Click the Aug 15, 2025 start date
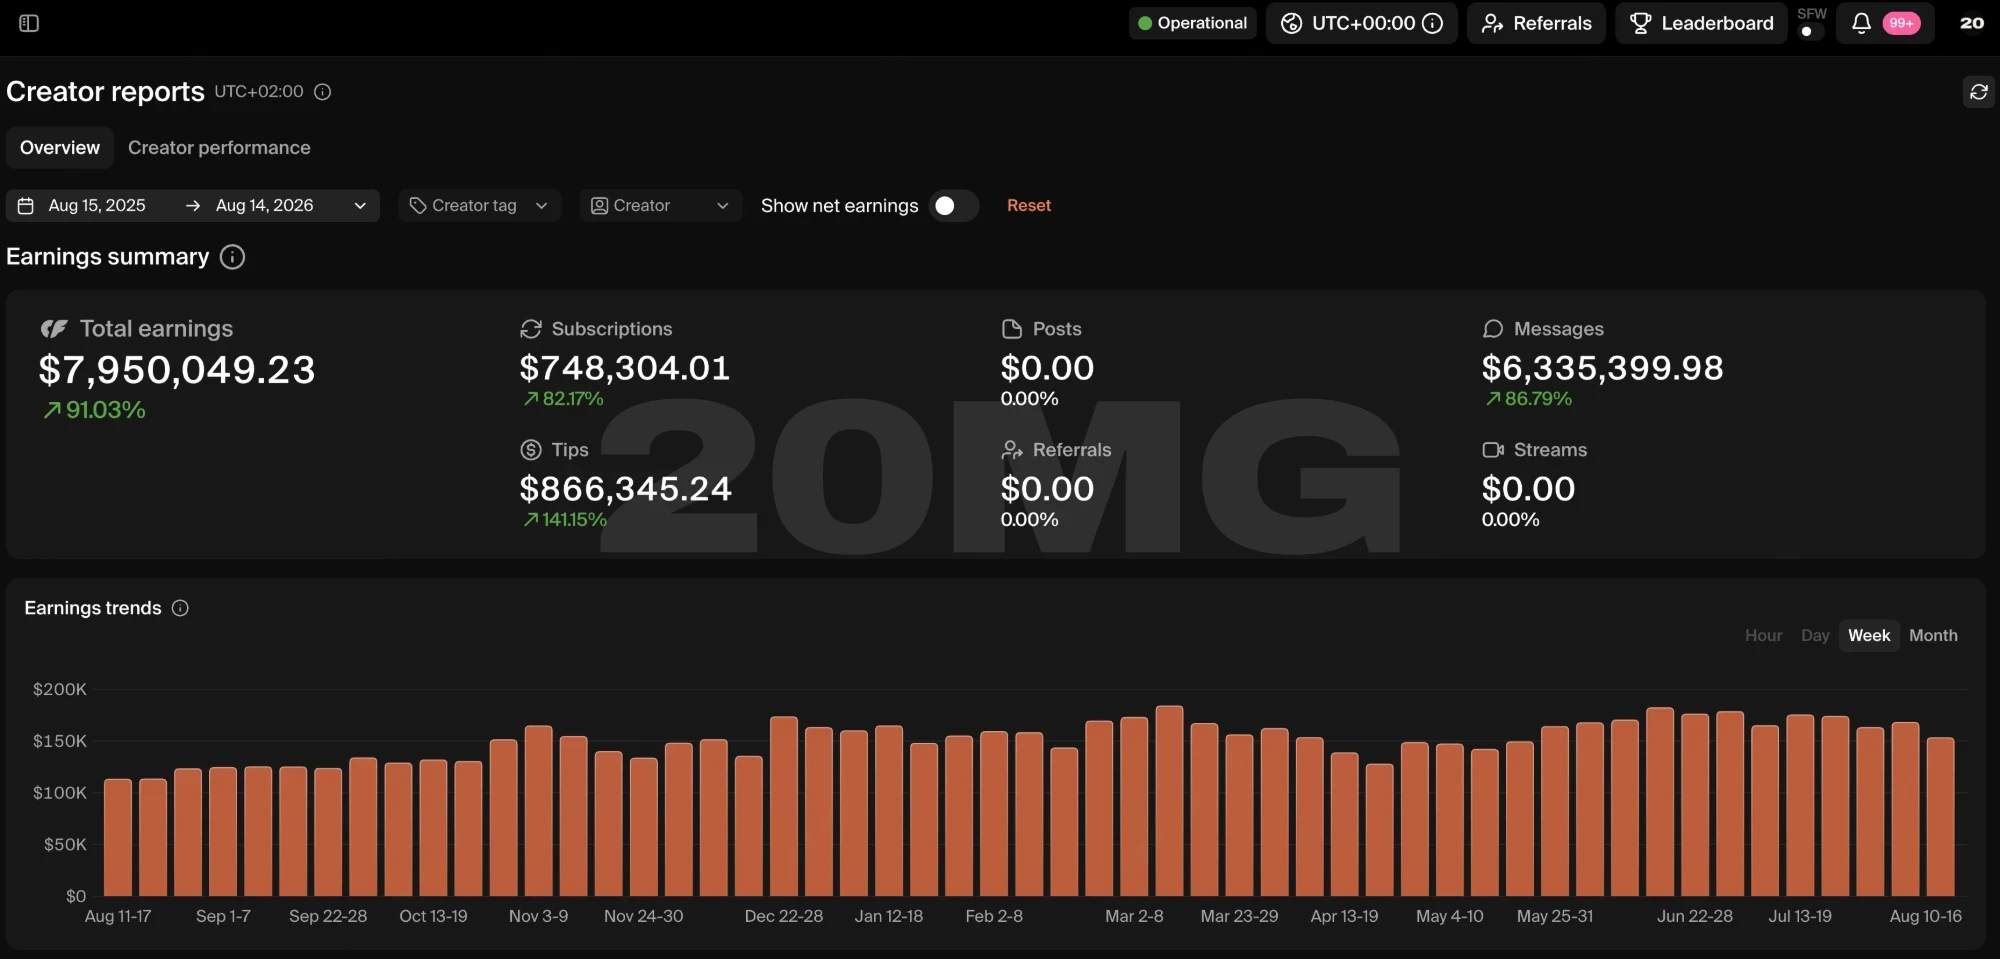 [97, 206]
